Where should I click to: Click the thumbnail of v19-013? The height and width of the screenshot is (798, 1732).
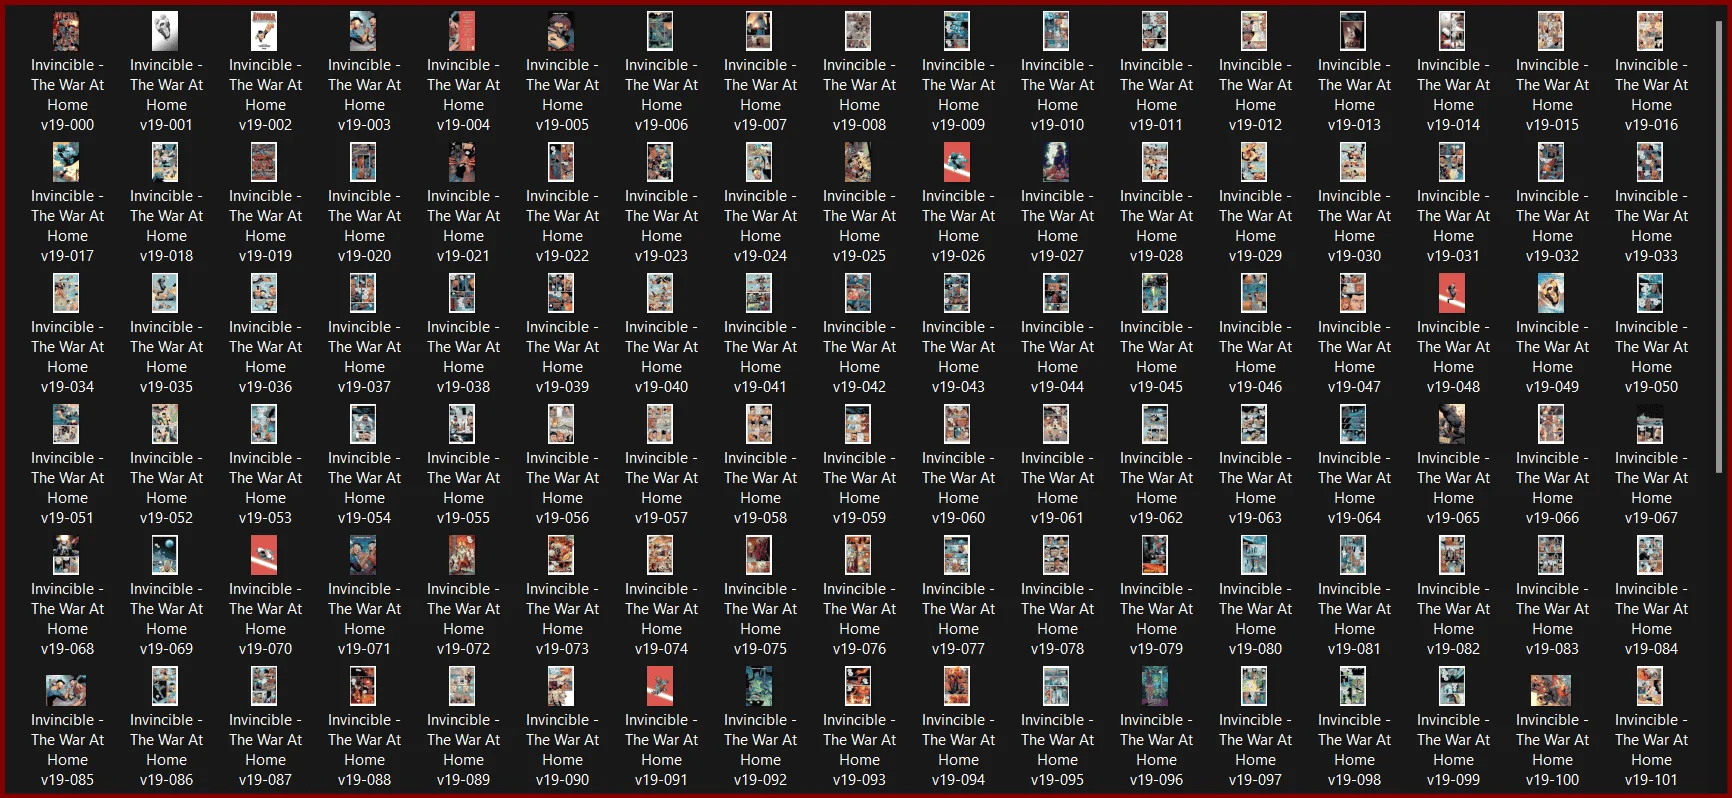(1354, 32)
